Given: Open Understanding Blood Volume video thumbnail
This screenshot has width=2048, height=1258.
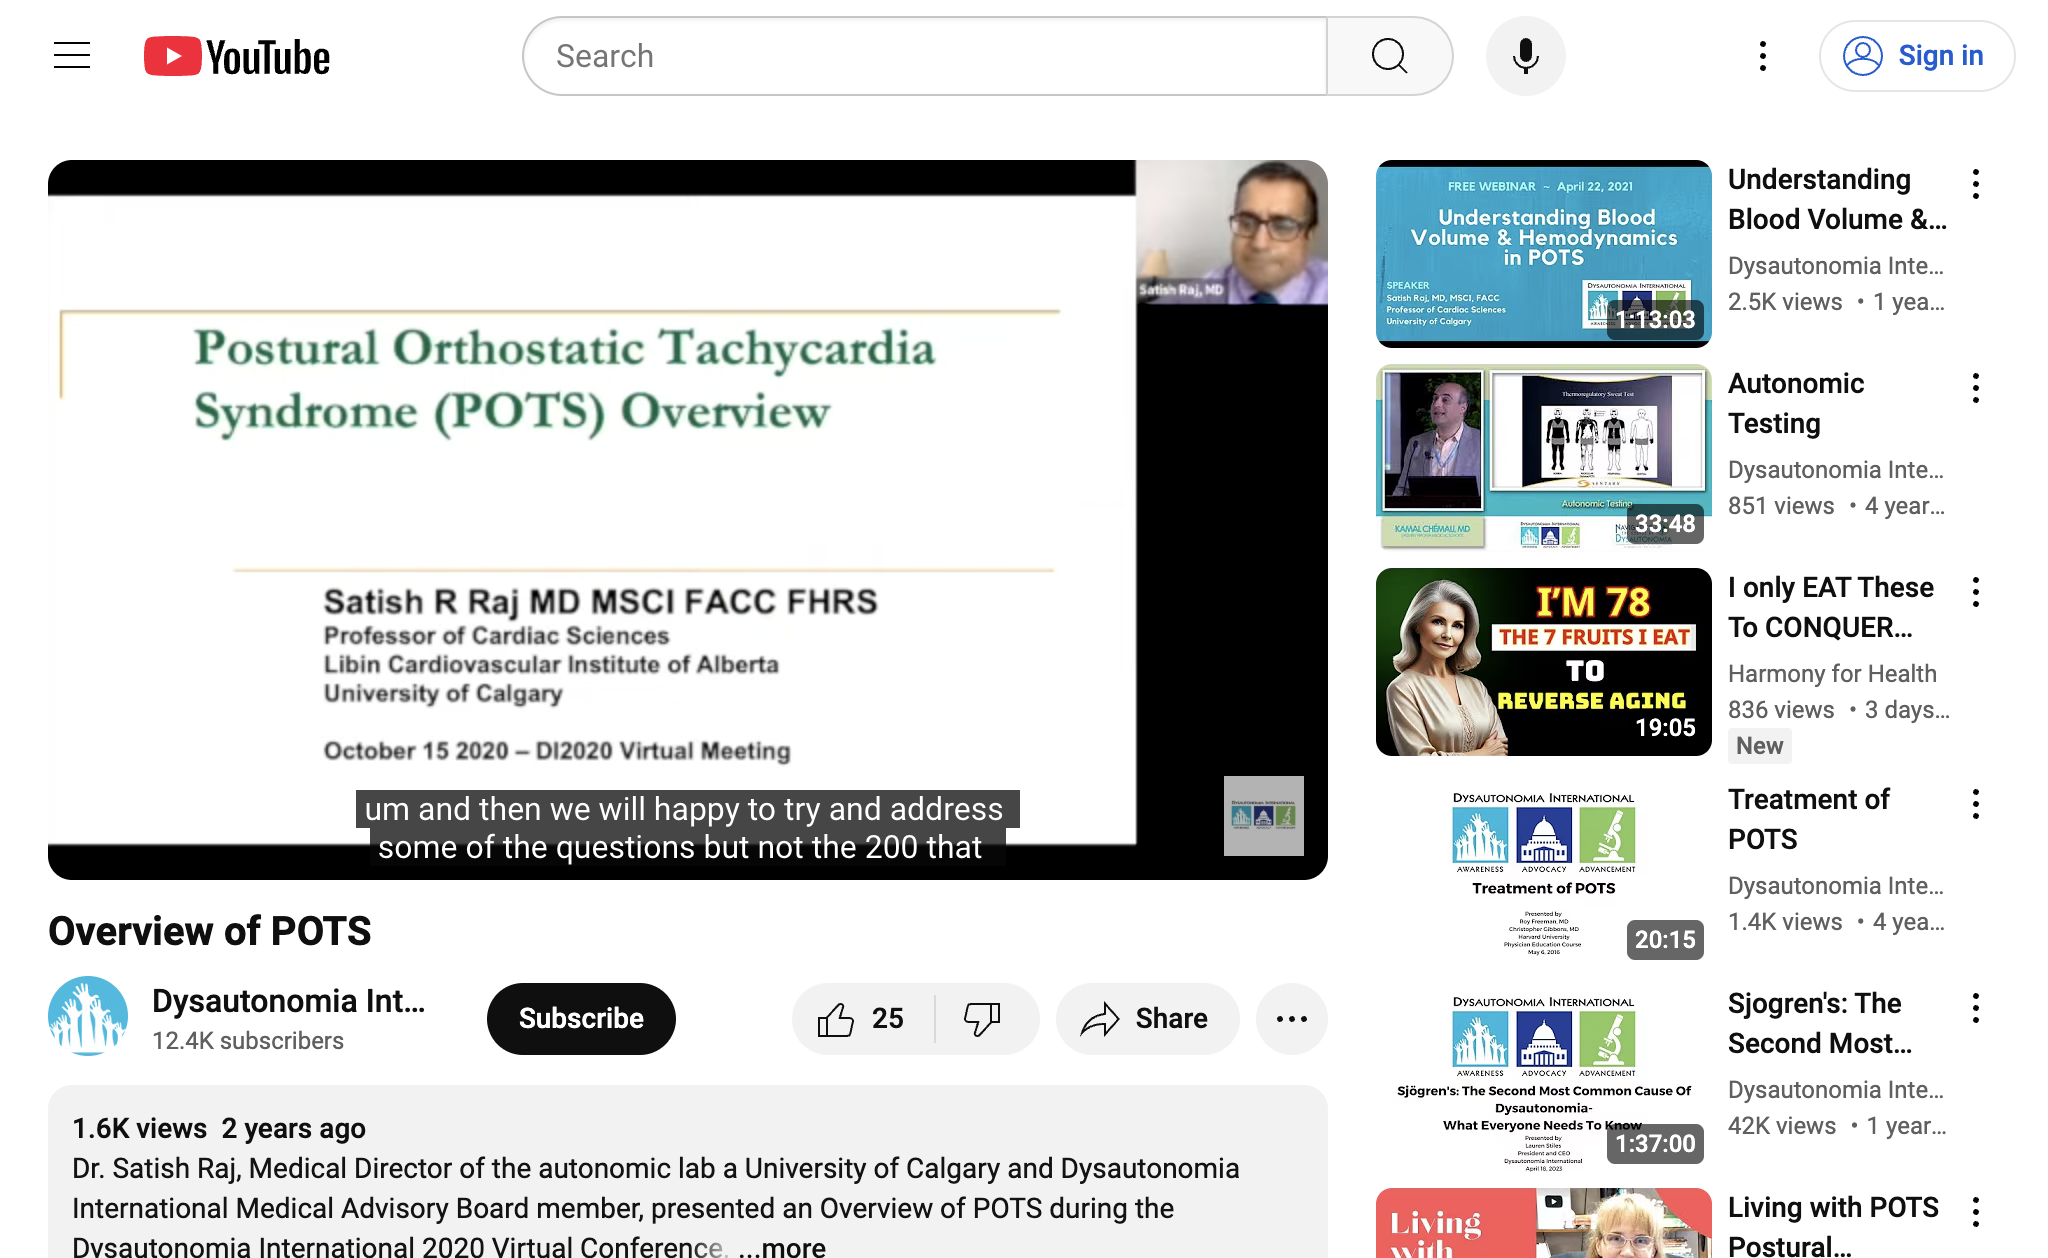Looking at the screenshot, I should click(1544, 254).
